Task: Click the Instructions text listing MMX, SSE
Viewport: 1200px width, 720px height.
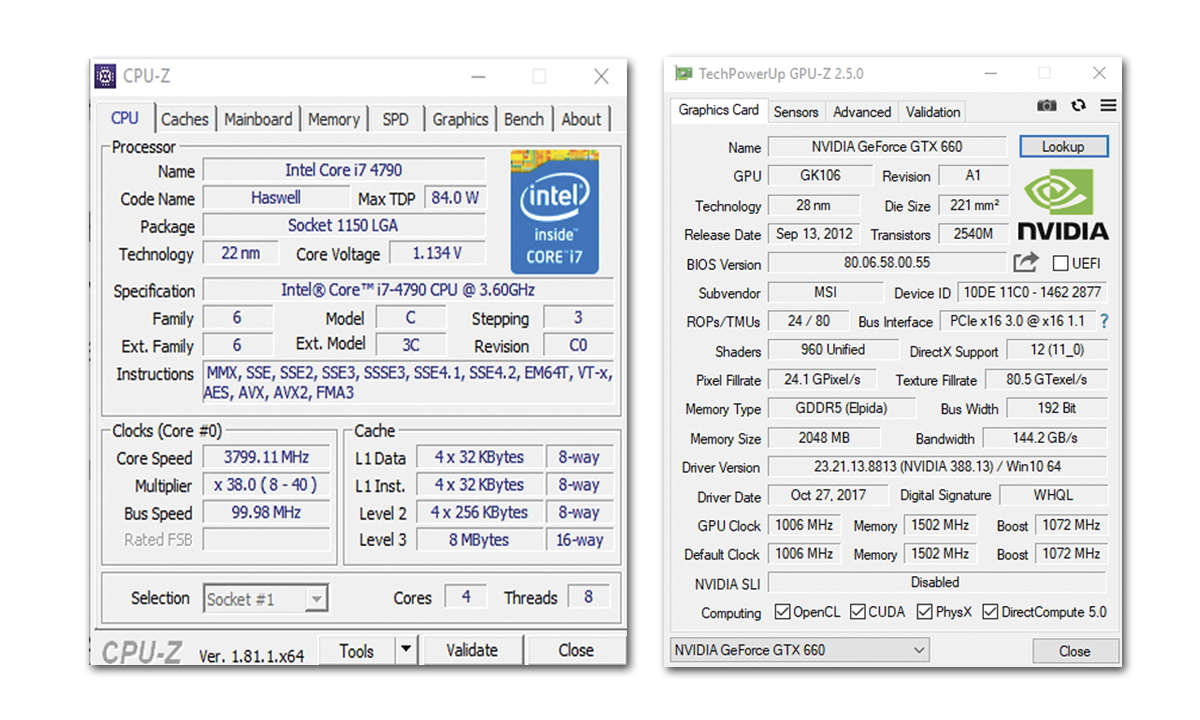Action: [408, 383]
